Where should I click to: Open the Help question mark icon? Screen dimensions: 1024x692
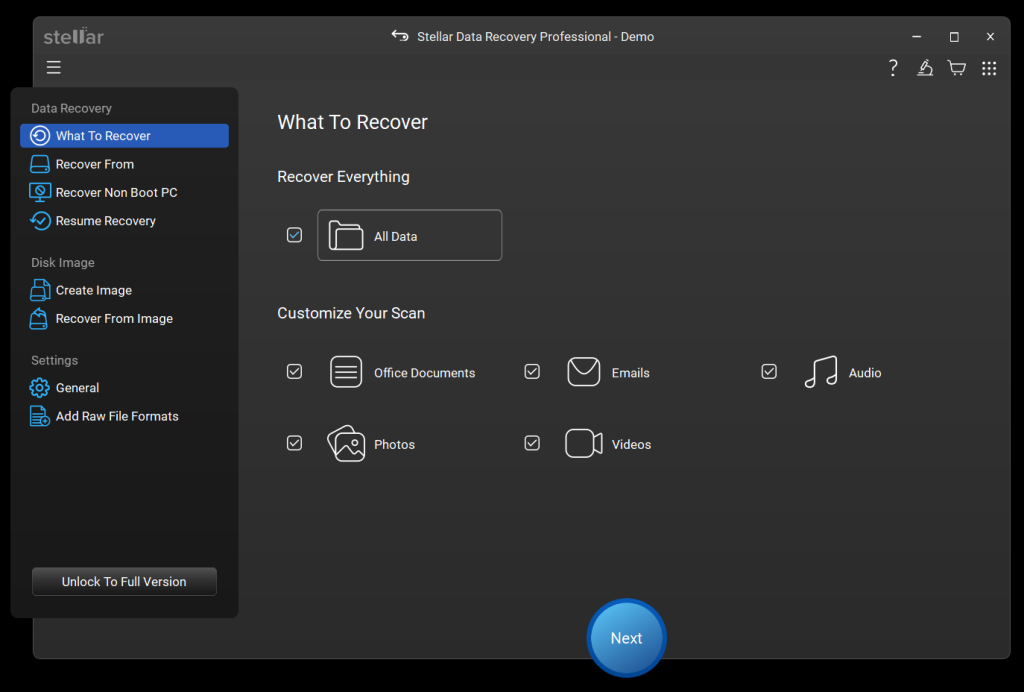(893, 68)
